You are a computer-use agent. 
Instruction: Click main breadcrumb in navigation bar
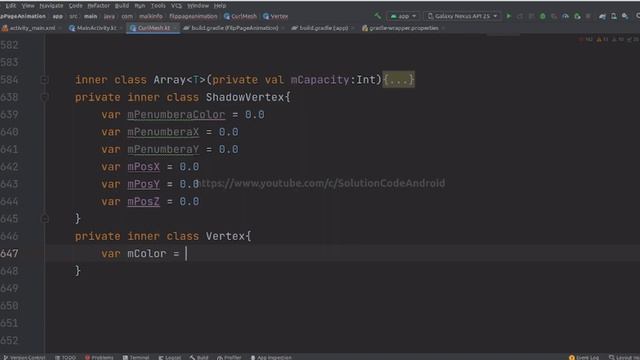tap(91, 16)
